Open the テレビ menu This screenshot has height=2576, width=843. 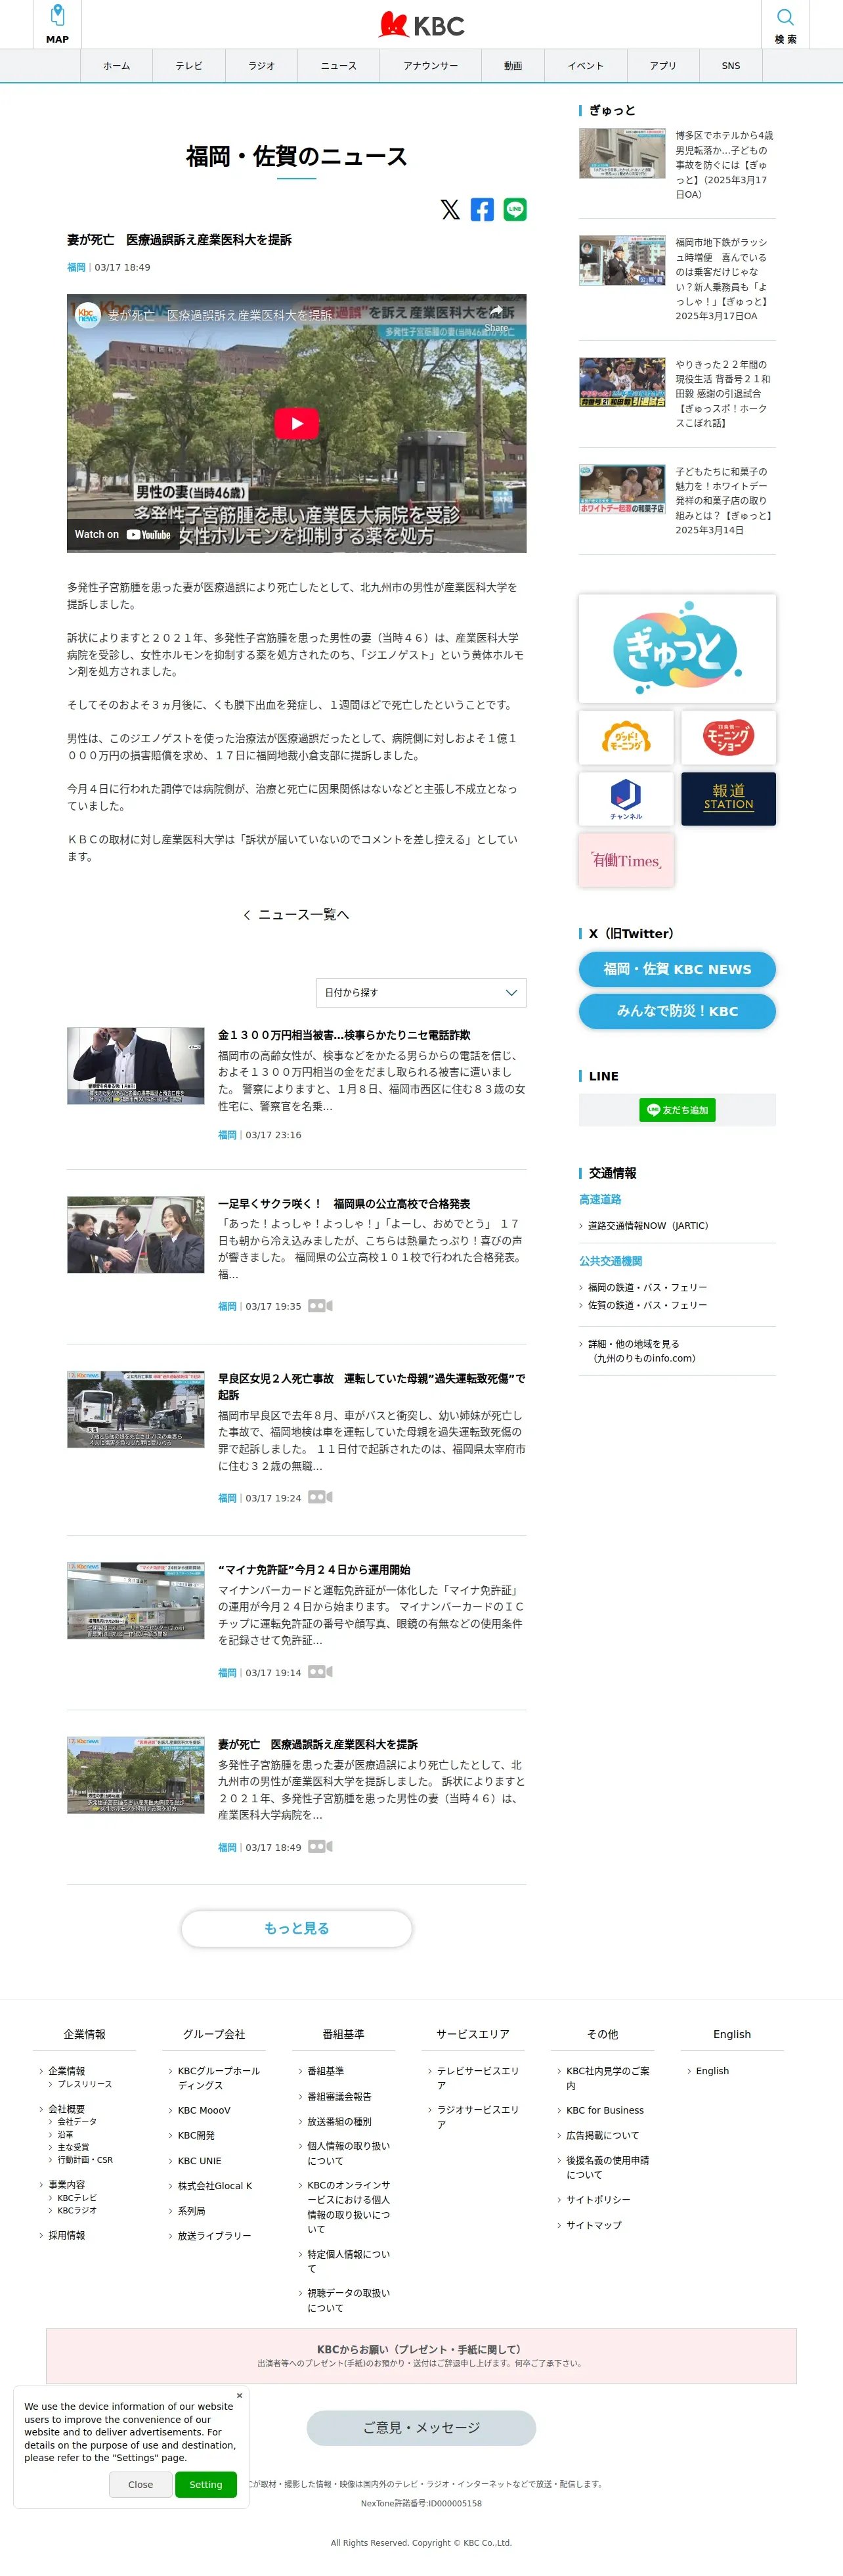[x=189, y=66]
